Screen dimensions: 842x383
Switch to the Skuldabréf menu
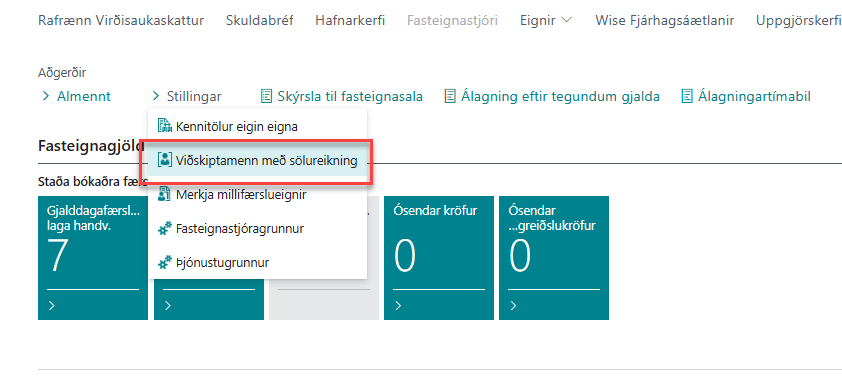coord(259,21)
